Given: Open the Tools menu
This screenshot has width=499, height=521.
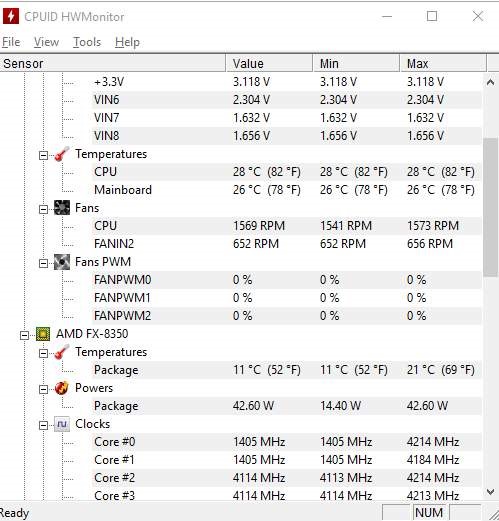Looking at the screenshot, I should pos(87,42).
